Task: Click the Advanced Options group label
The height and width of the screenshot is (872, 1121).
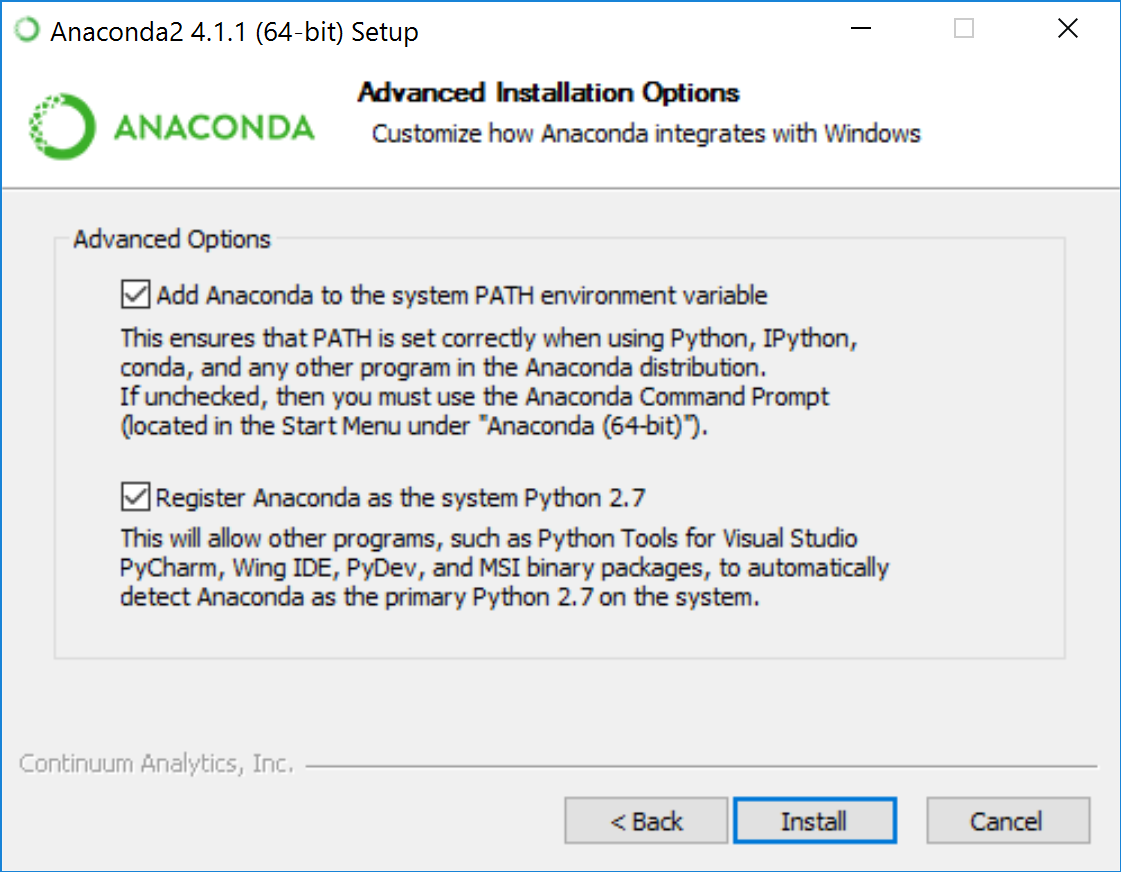Action: pos(171,239)
